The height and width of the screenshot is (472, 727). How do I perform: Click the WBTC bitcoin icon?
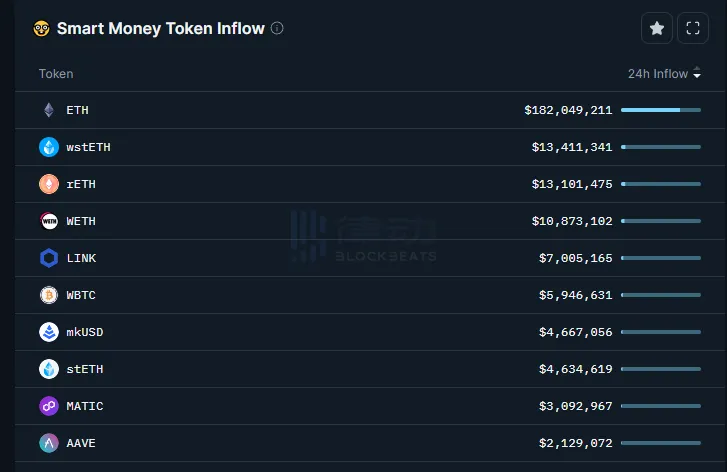(x=49, y=295)
